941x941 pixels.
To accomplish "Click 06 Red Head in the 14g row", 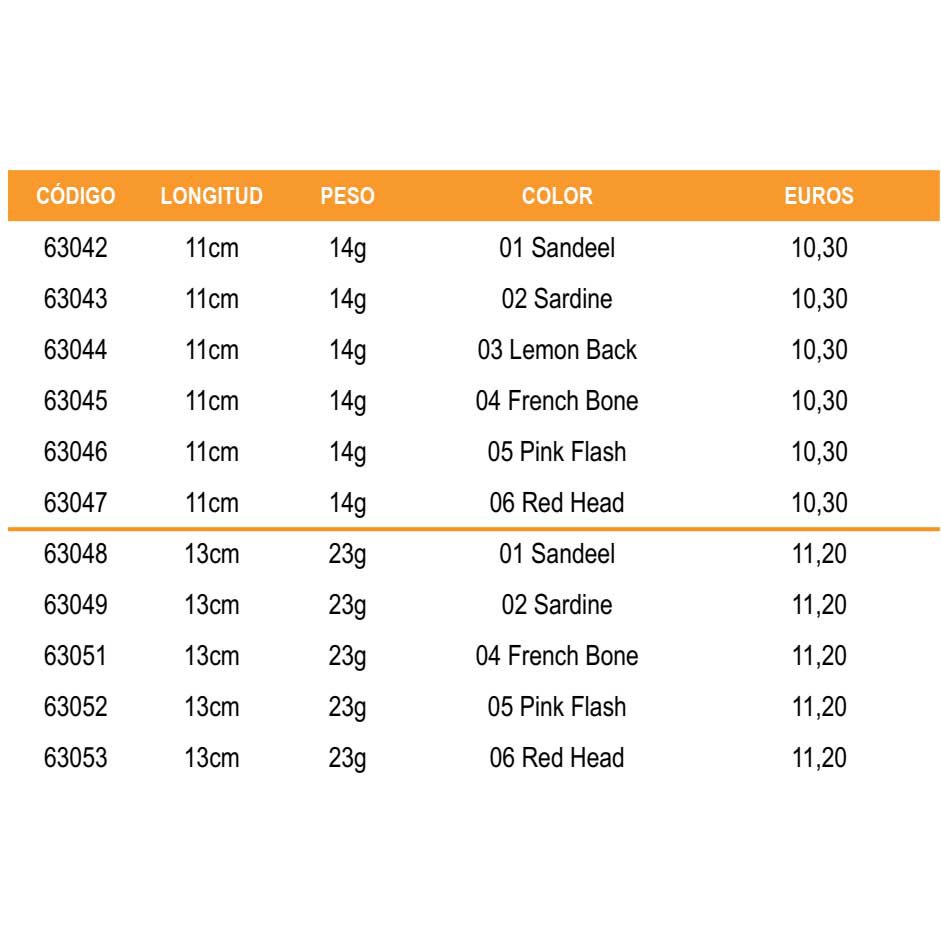I will 557,503.
